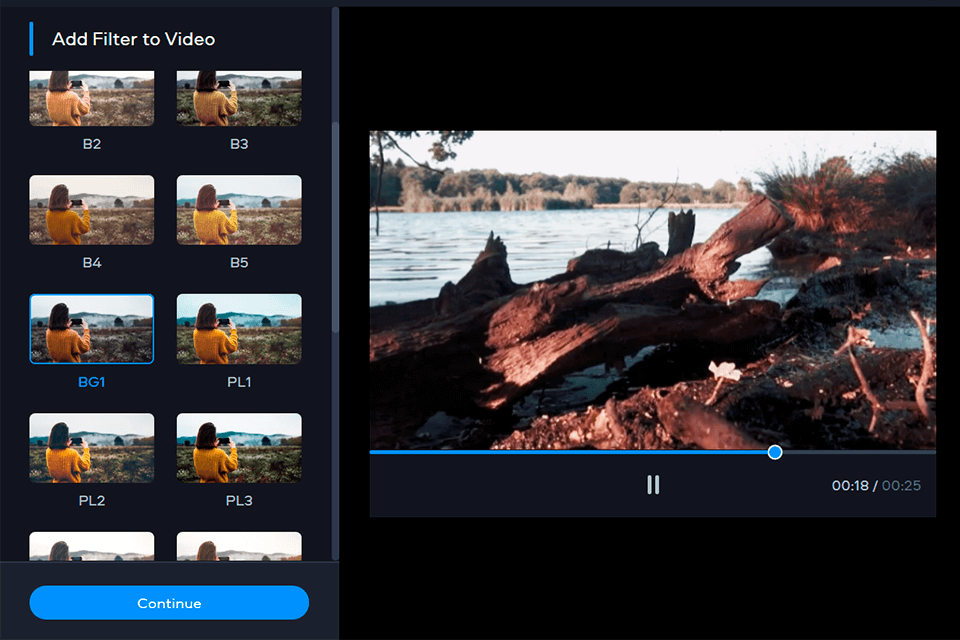The image size is (960, 640).
Task: Click the B5 filter label text
Action: point(239,263)
